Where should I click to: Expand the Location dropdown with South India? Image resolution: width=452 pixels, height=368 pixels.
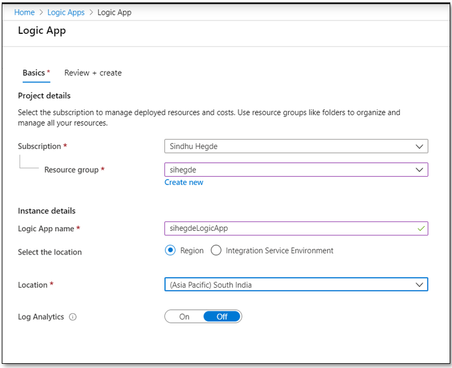296,285
